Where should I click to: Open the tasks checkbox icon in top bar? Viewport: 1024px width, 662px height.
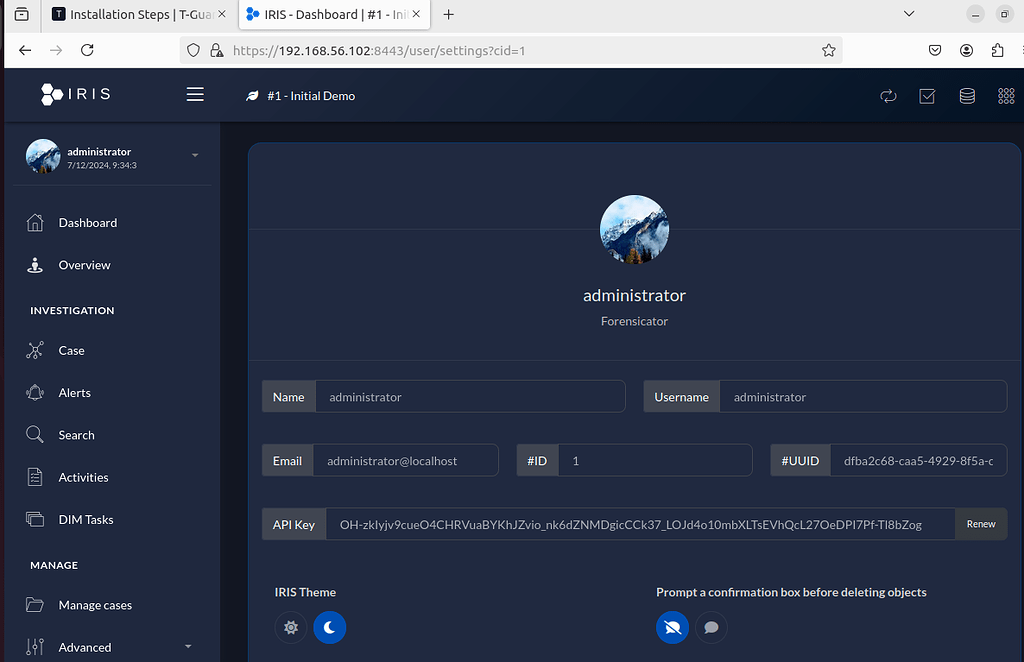[927, 96]
